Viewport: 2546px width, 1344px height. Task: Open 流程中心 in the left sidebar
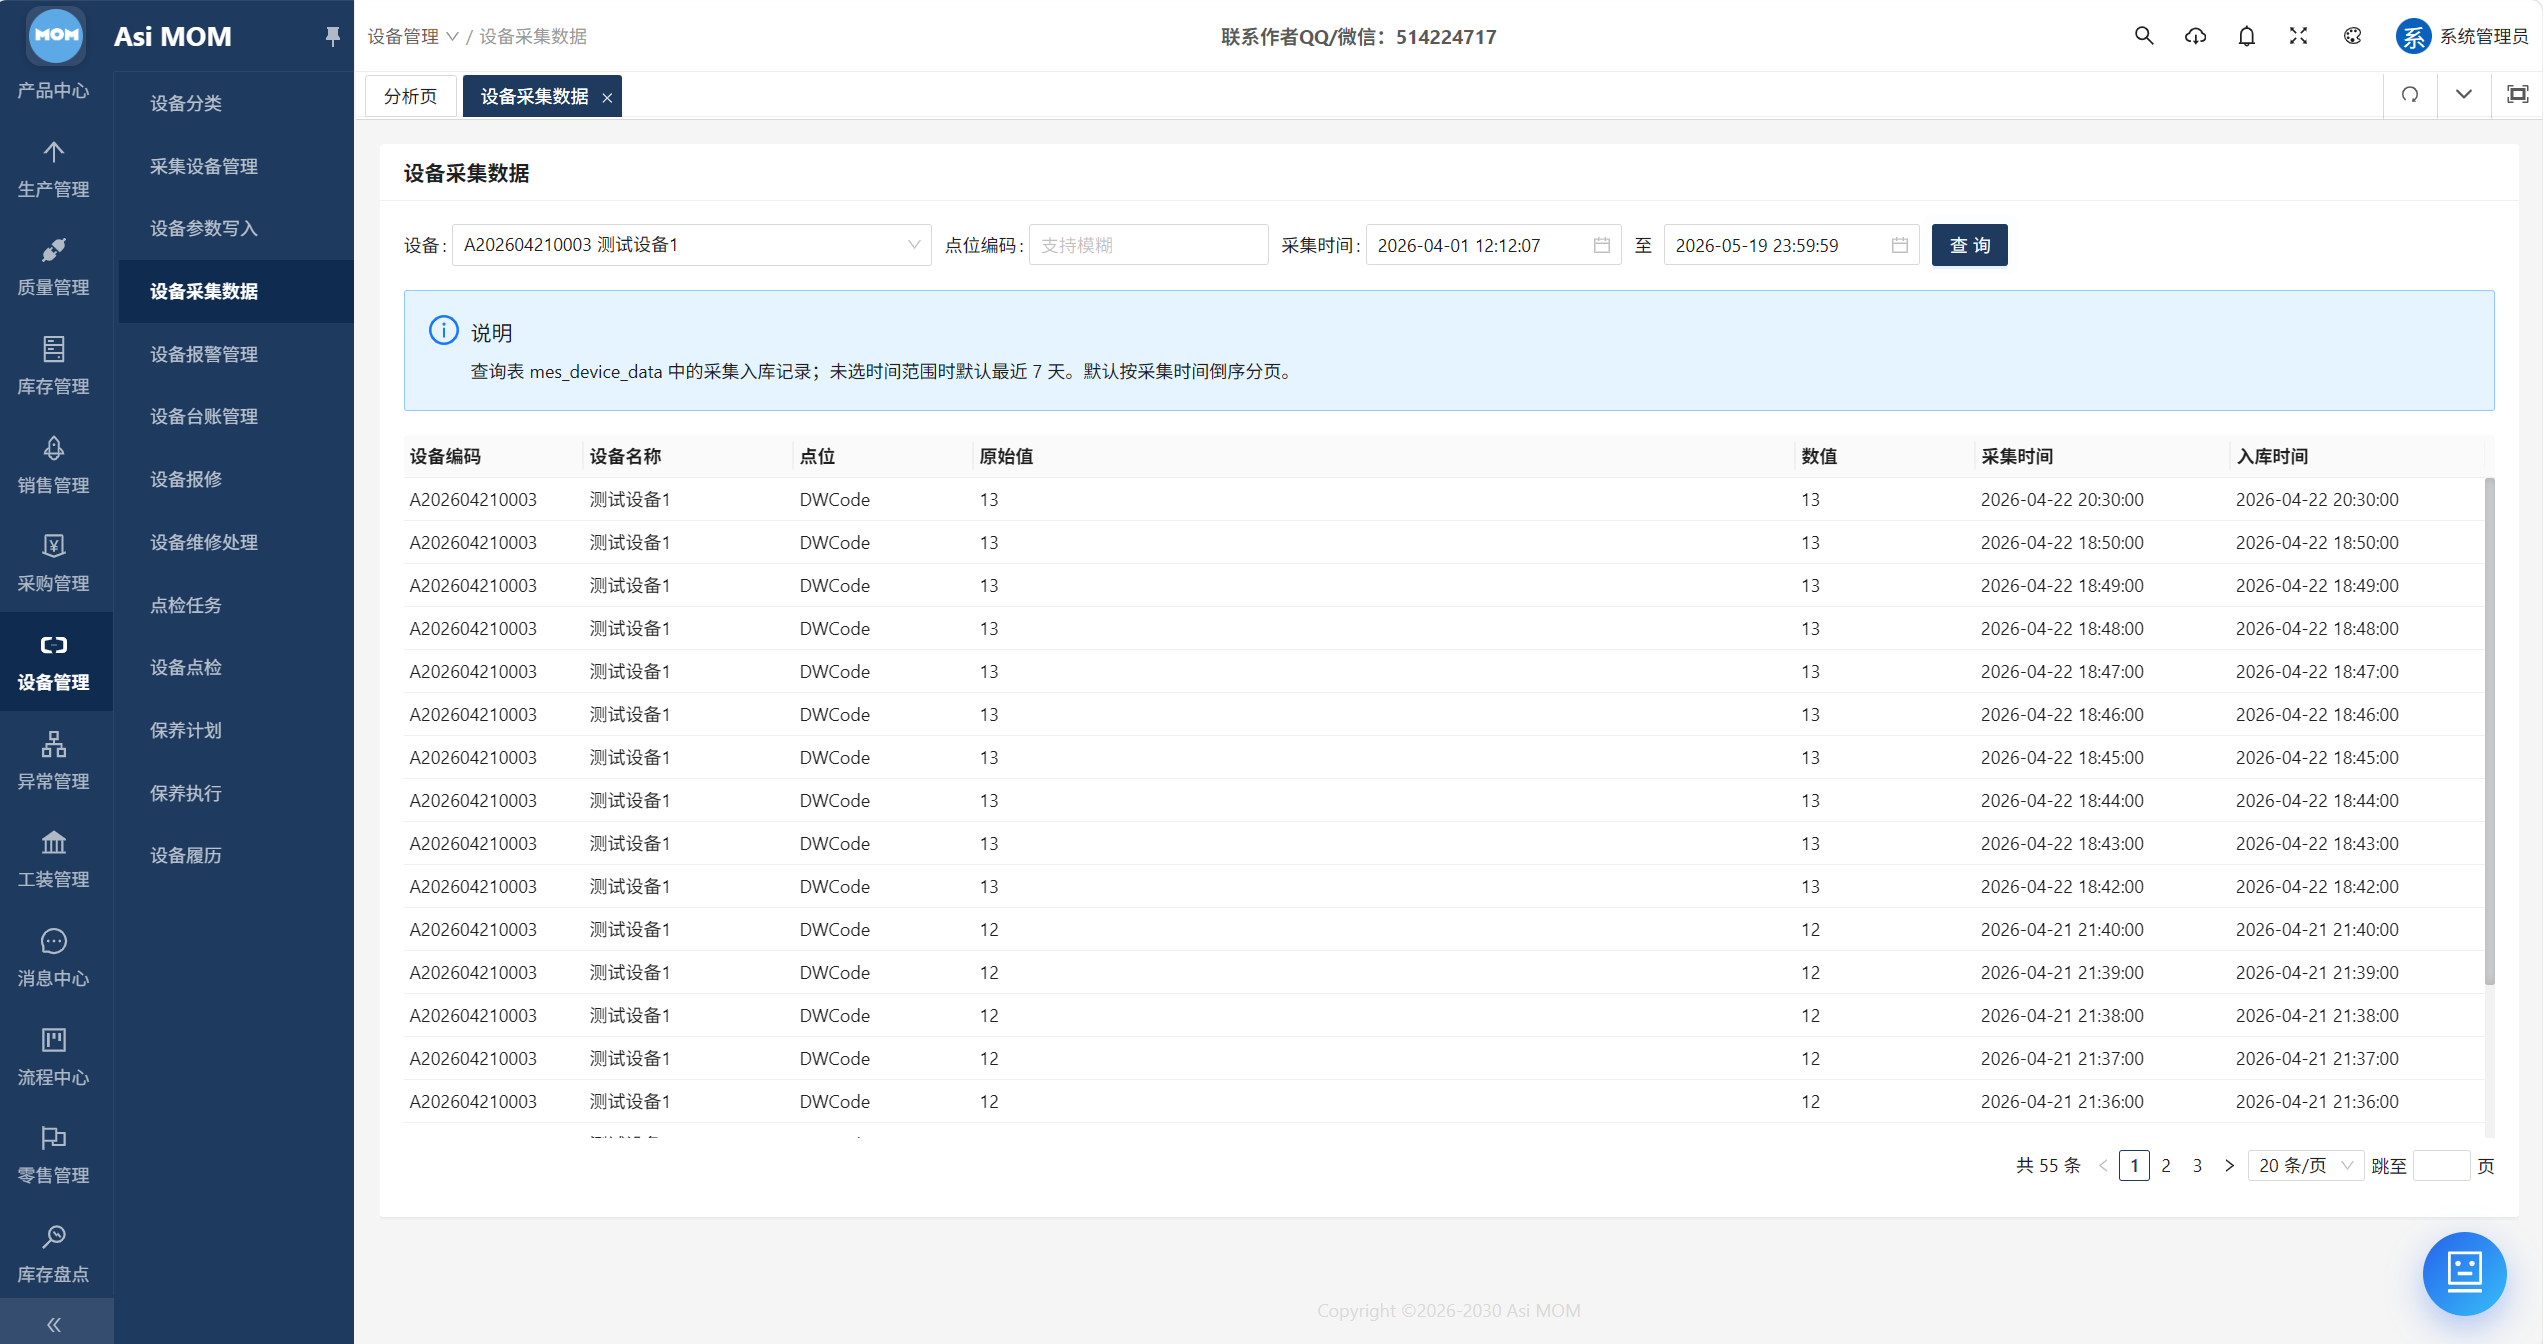pos(55,1057)
